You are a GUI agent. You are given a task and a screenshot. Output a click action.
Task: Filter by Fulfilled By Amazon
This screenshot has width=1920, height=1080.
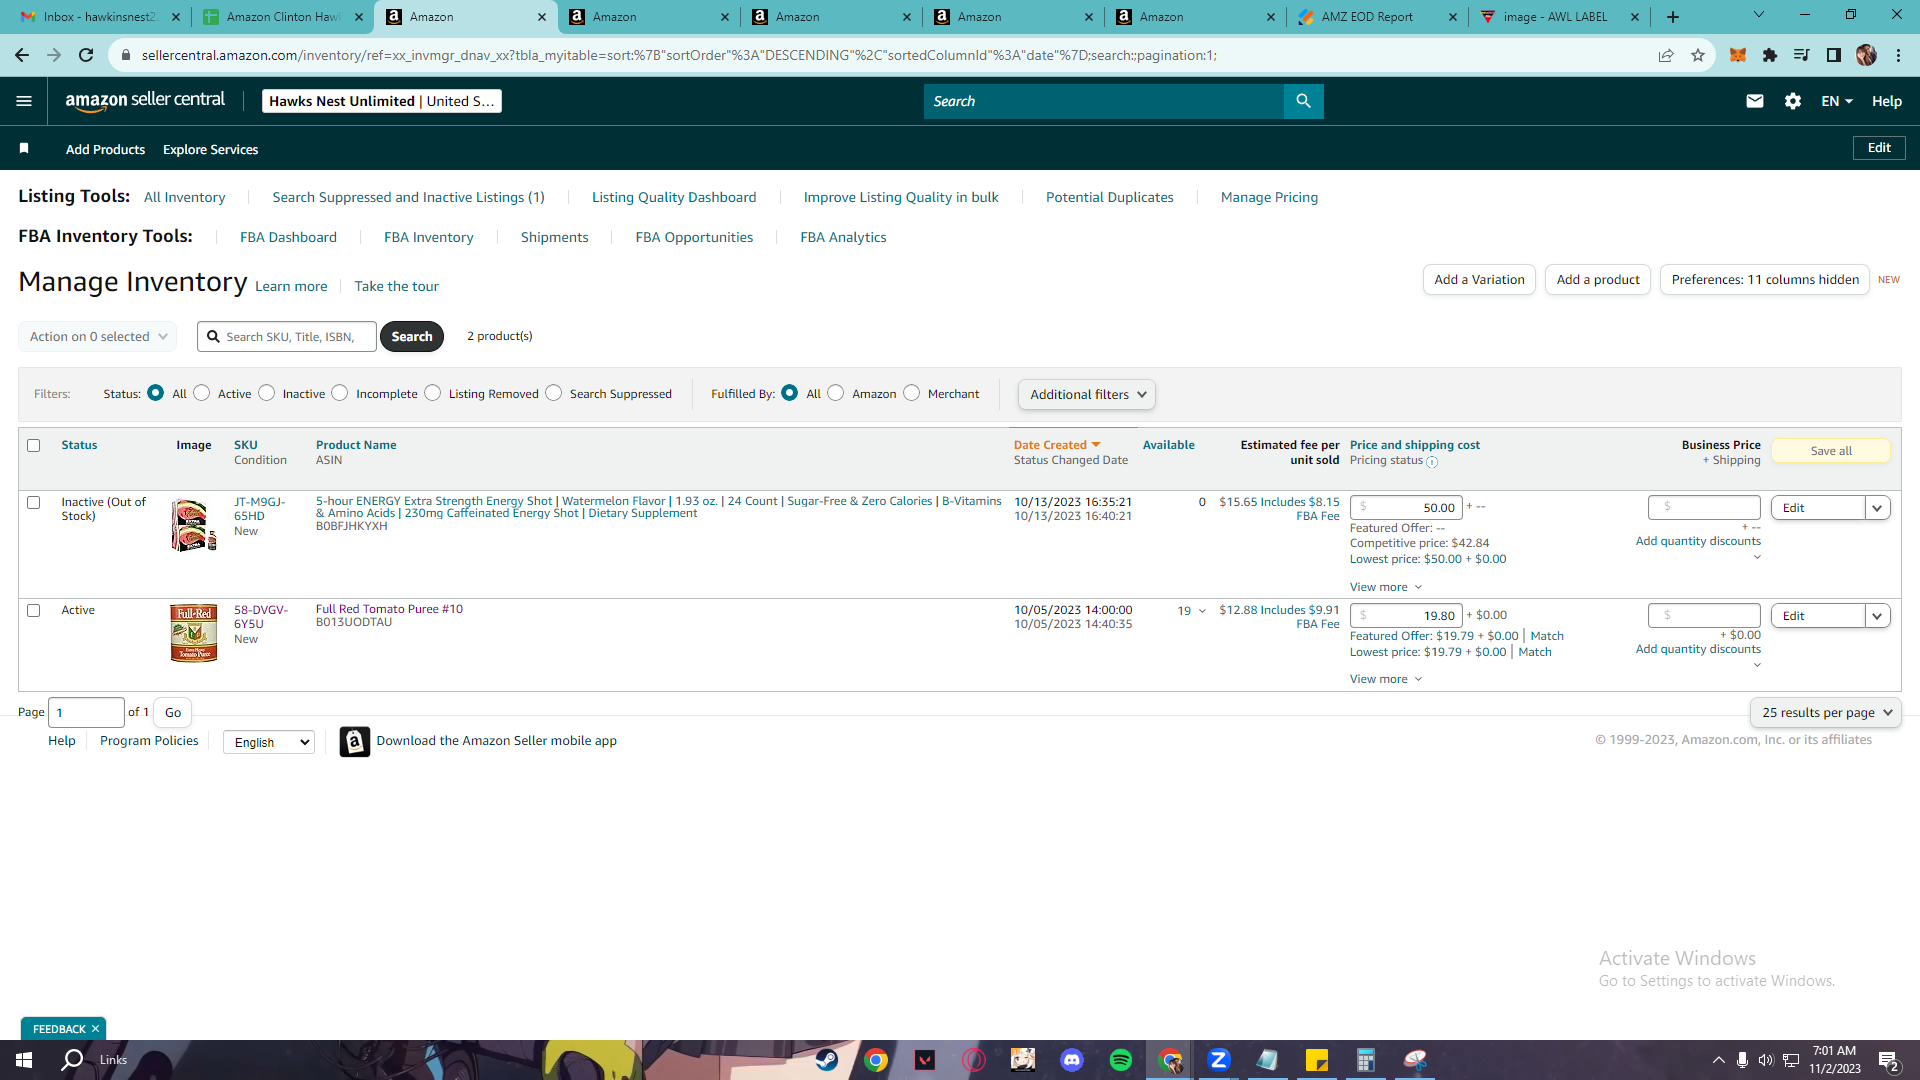pyautogui.click(x=836, y=393)
